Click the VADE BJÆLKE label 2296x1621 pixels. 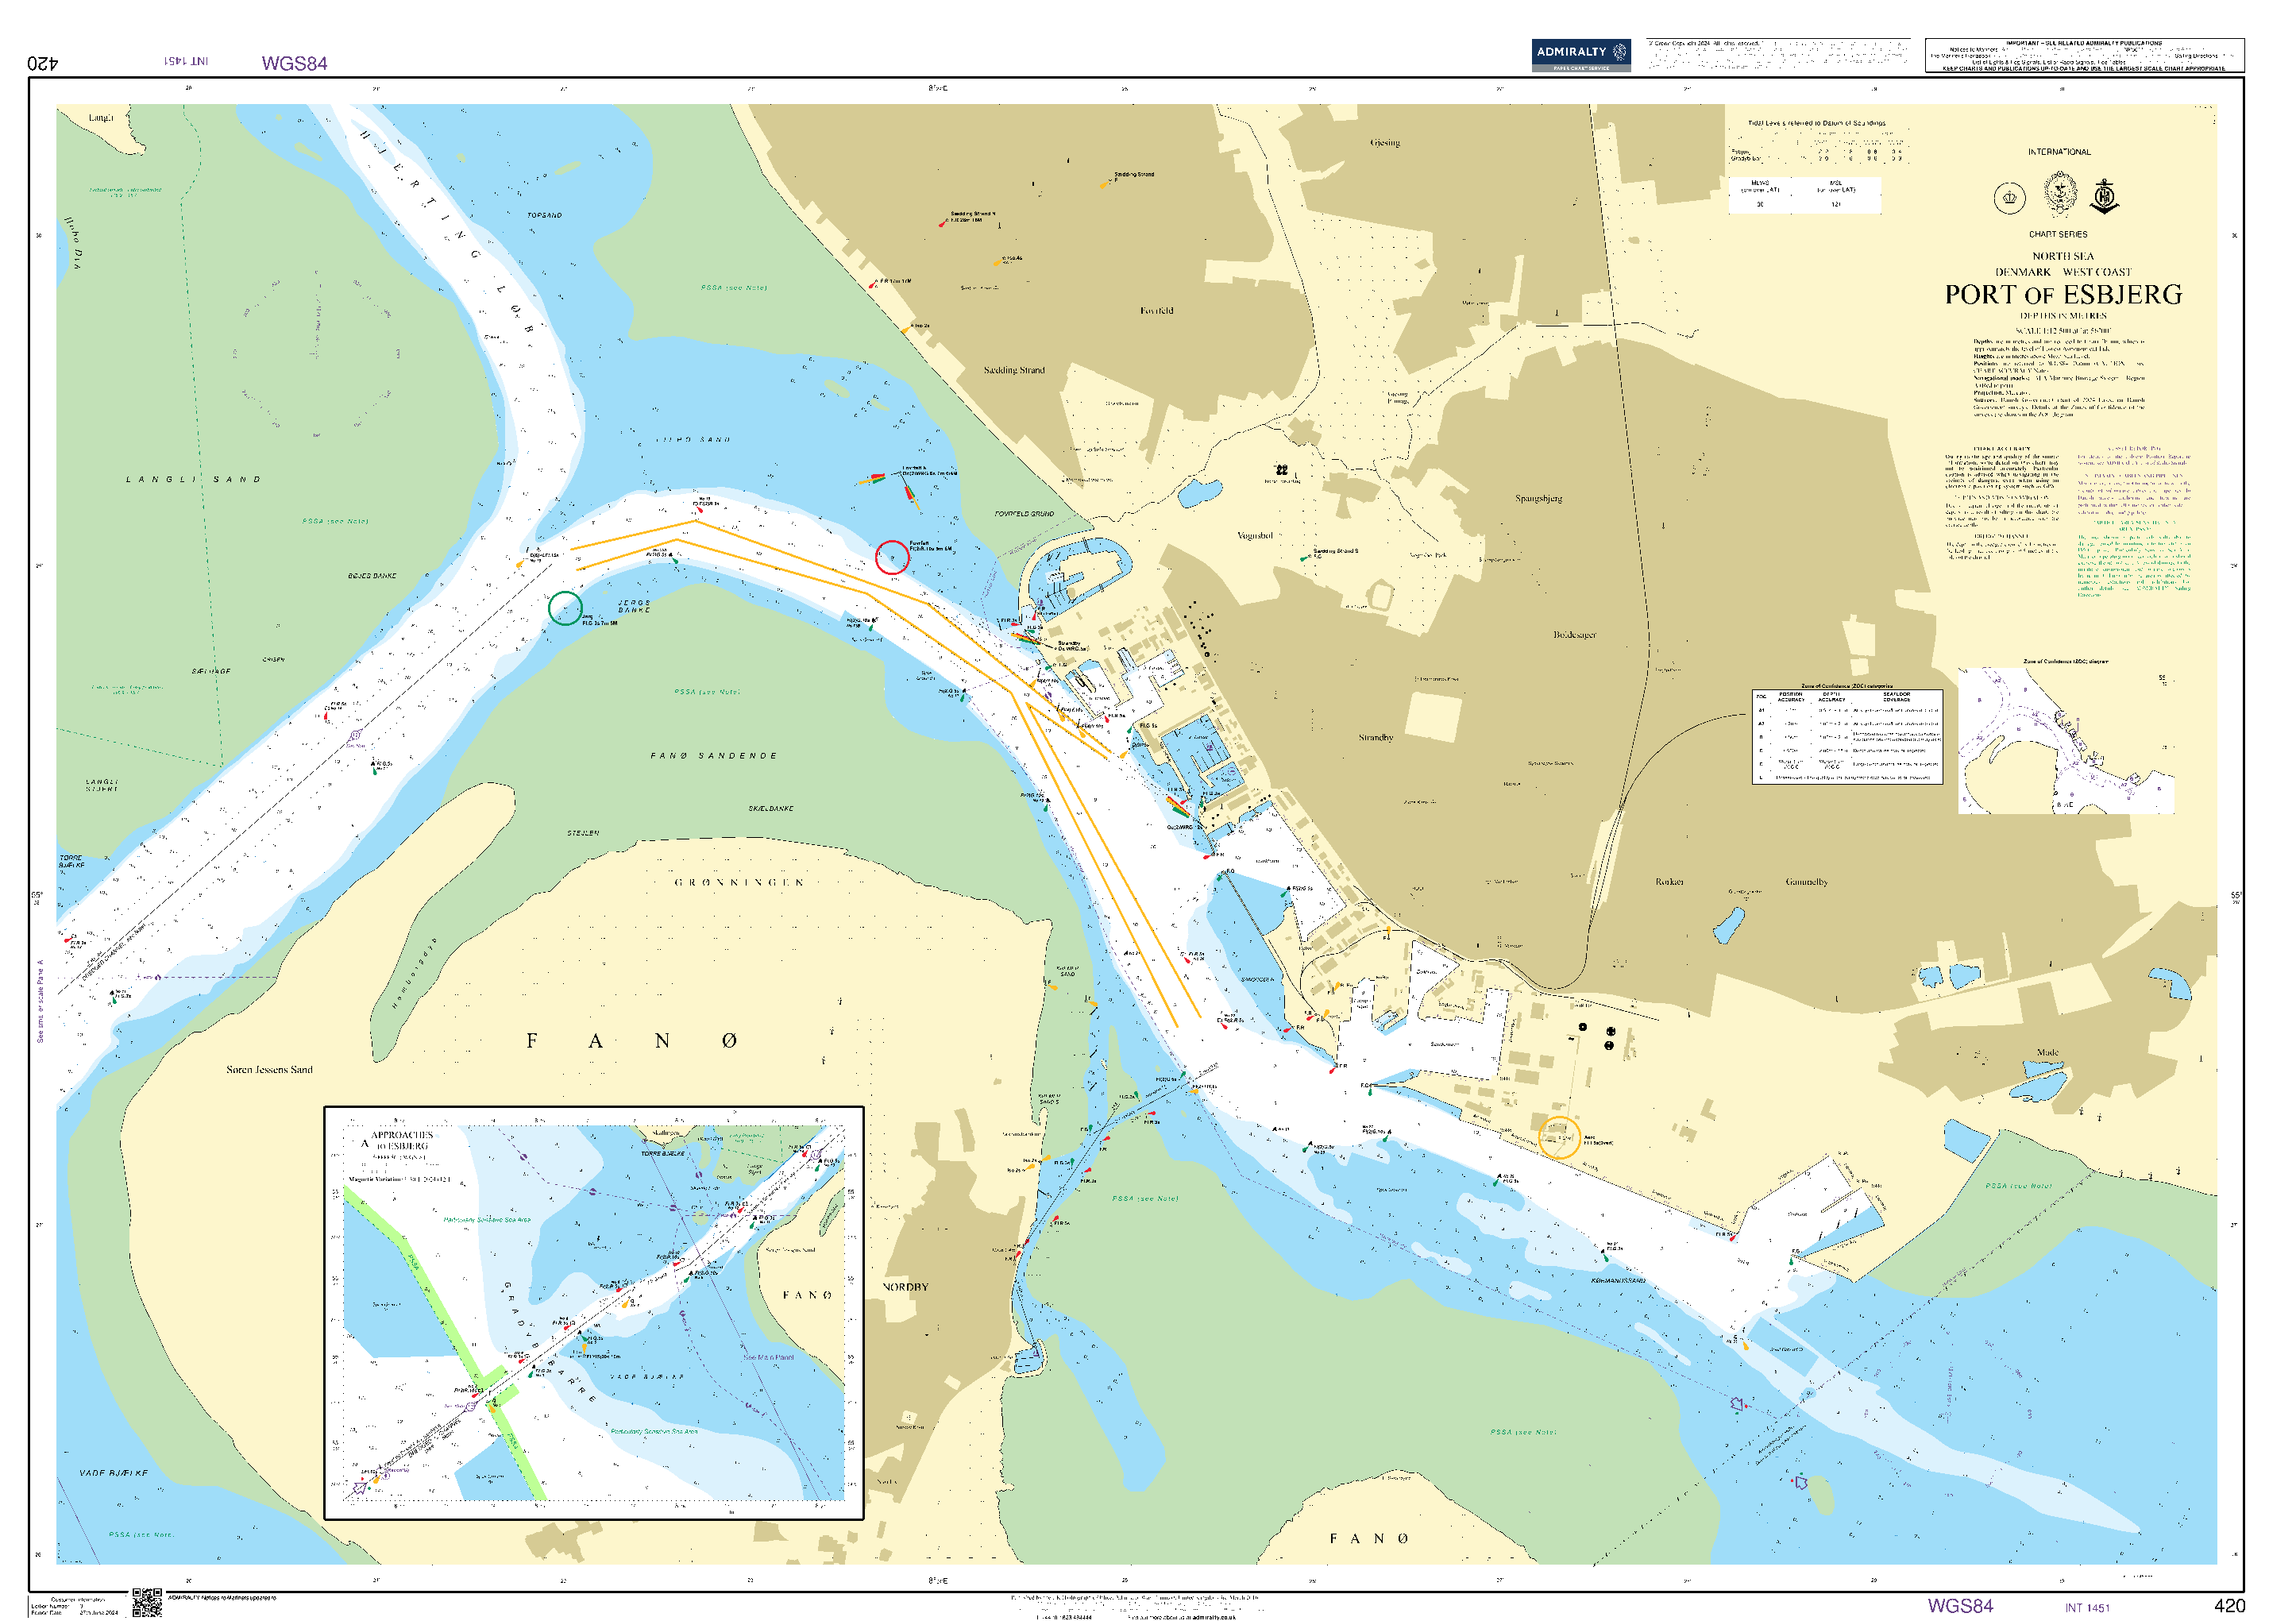(113, 1473)
